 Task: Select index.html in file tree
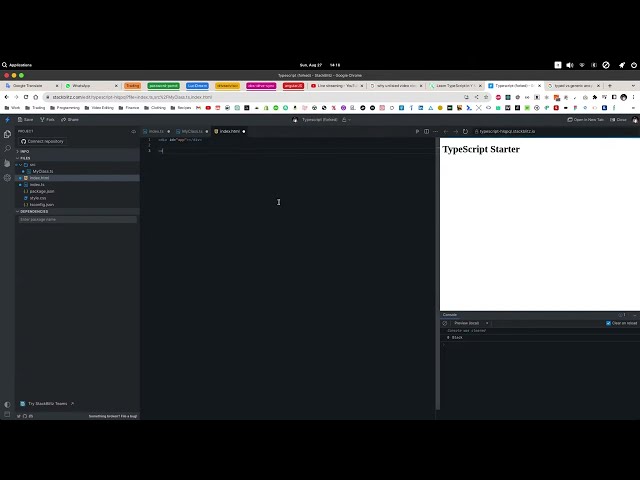pos(39,178)
